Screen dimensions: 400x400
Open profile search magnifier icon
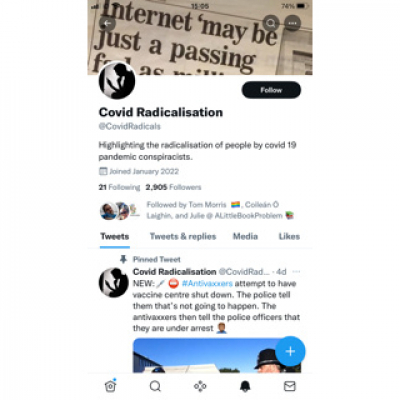pyautogui.click(x=271, y=23)
